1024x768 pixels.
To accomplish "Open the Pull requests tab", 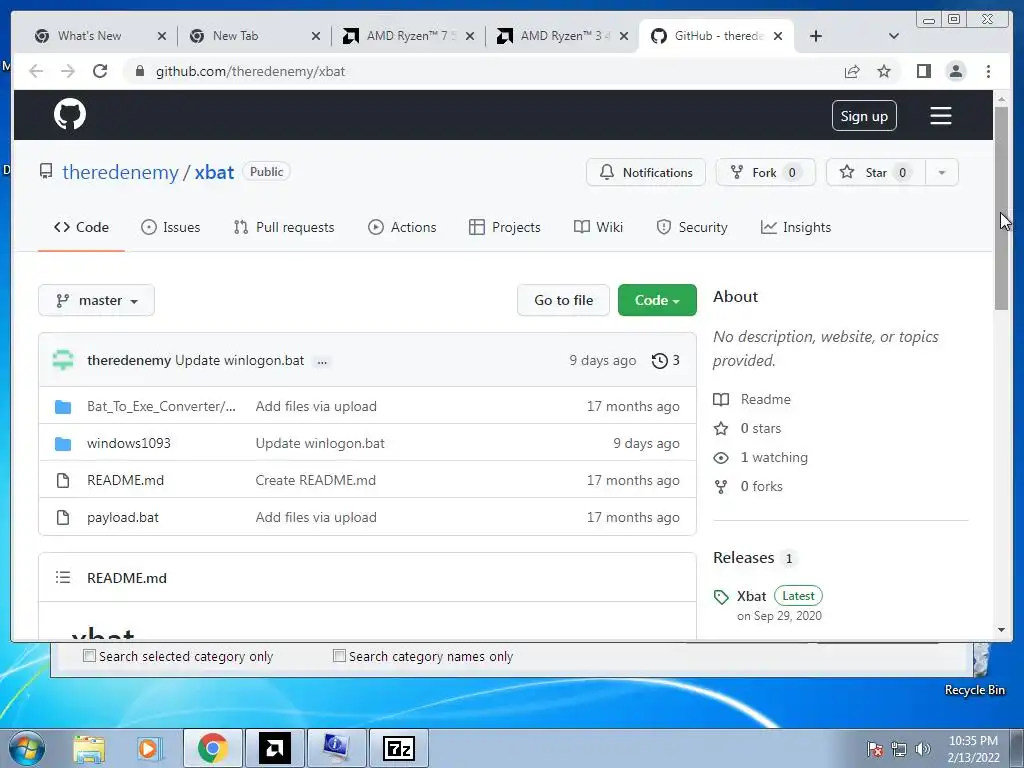I will click(x=283, y=227).
